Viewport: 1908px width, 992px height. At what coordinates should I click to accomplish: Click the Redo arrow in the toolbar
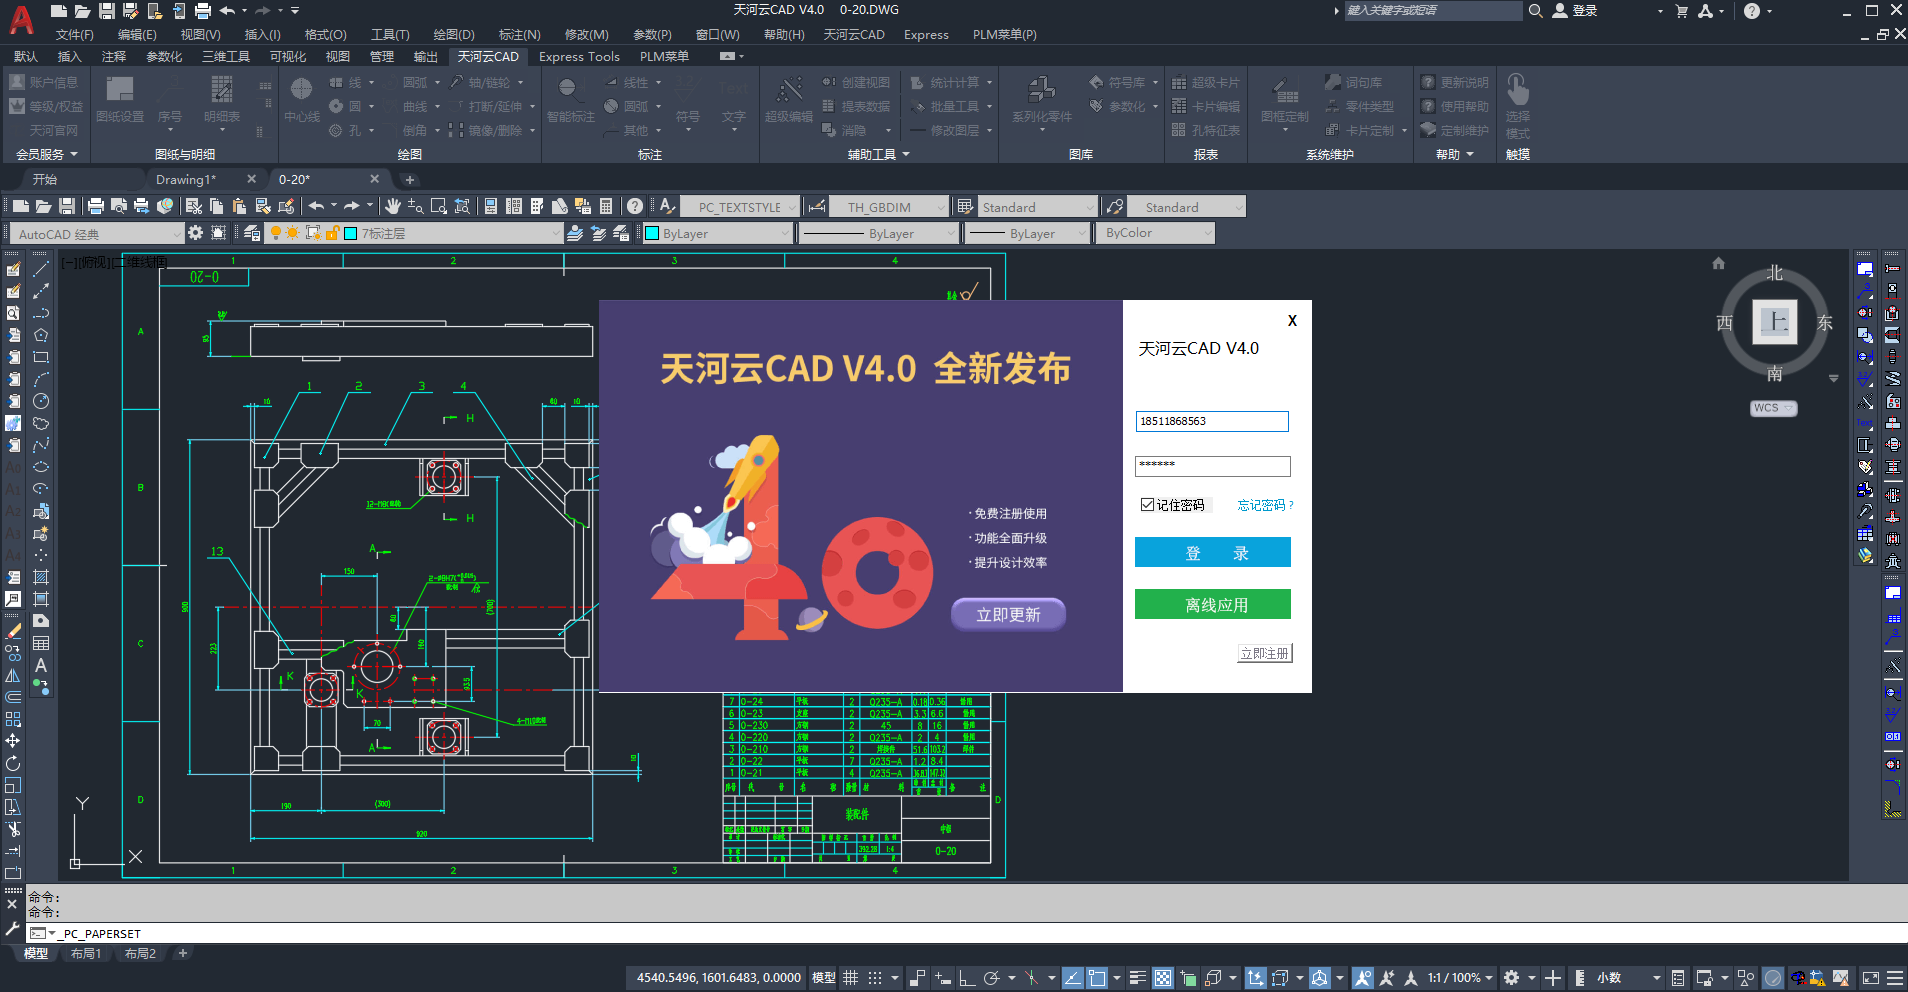(352, 206)
